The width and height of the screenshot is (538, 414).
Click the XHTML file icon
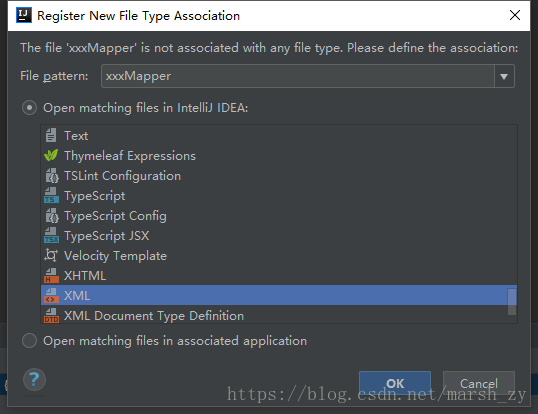(51, 276)
